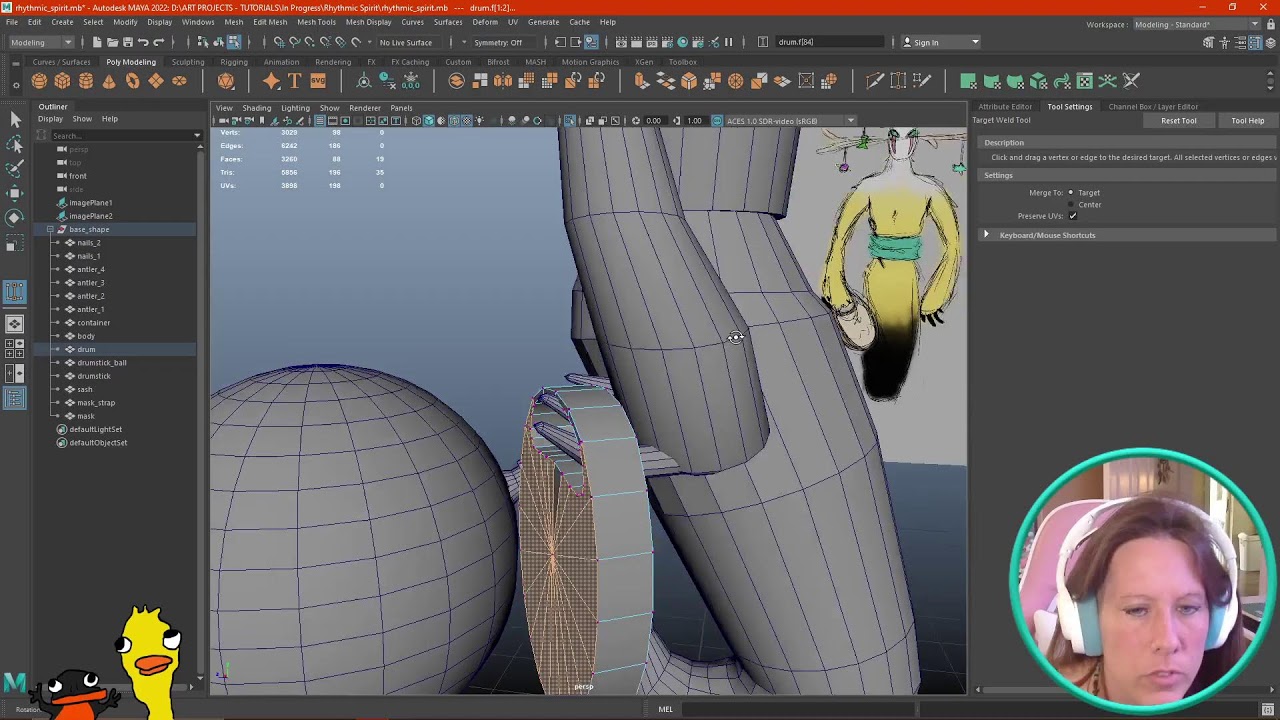Activate the Select tool arrow
Image resolution: width=1280 pixels, height=720 pixels.
coord(15,119)
